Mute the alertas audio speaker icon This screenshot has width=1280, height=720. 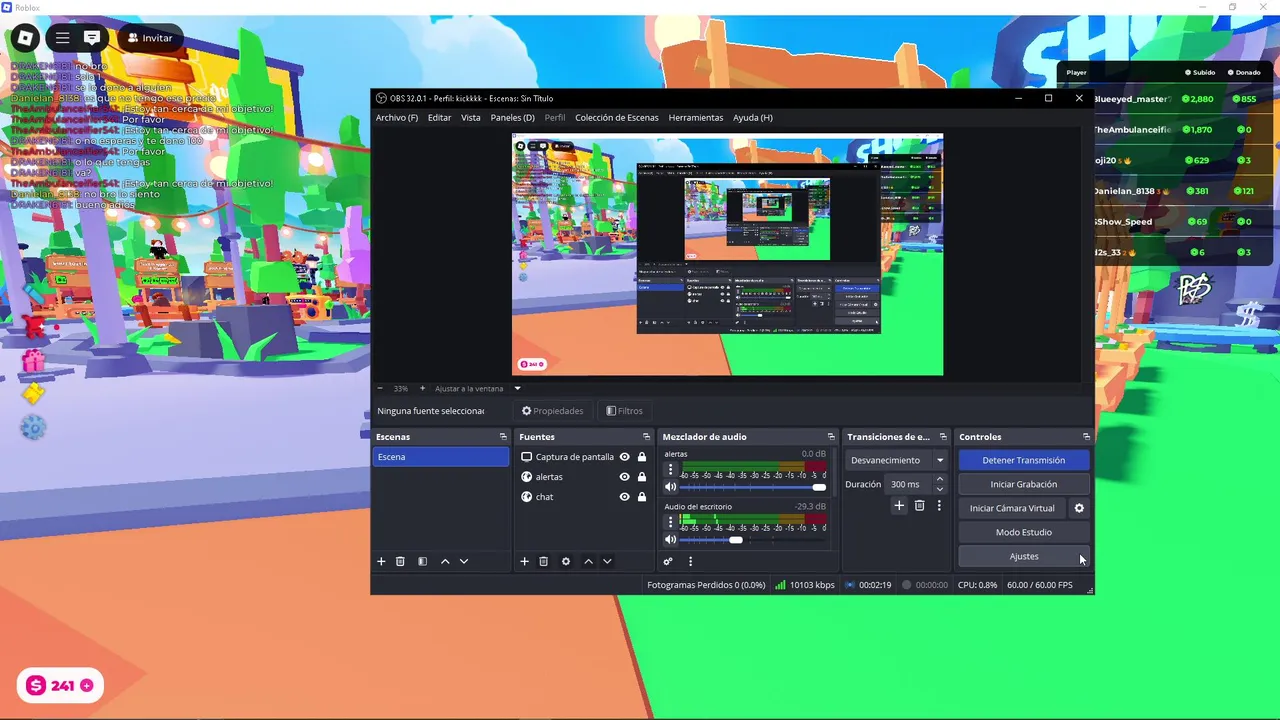tap(670, 487)
